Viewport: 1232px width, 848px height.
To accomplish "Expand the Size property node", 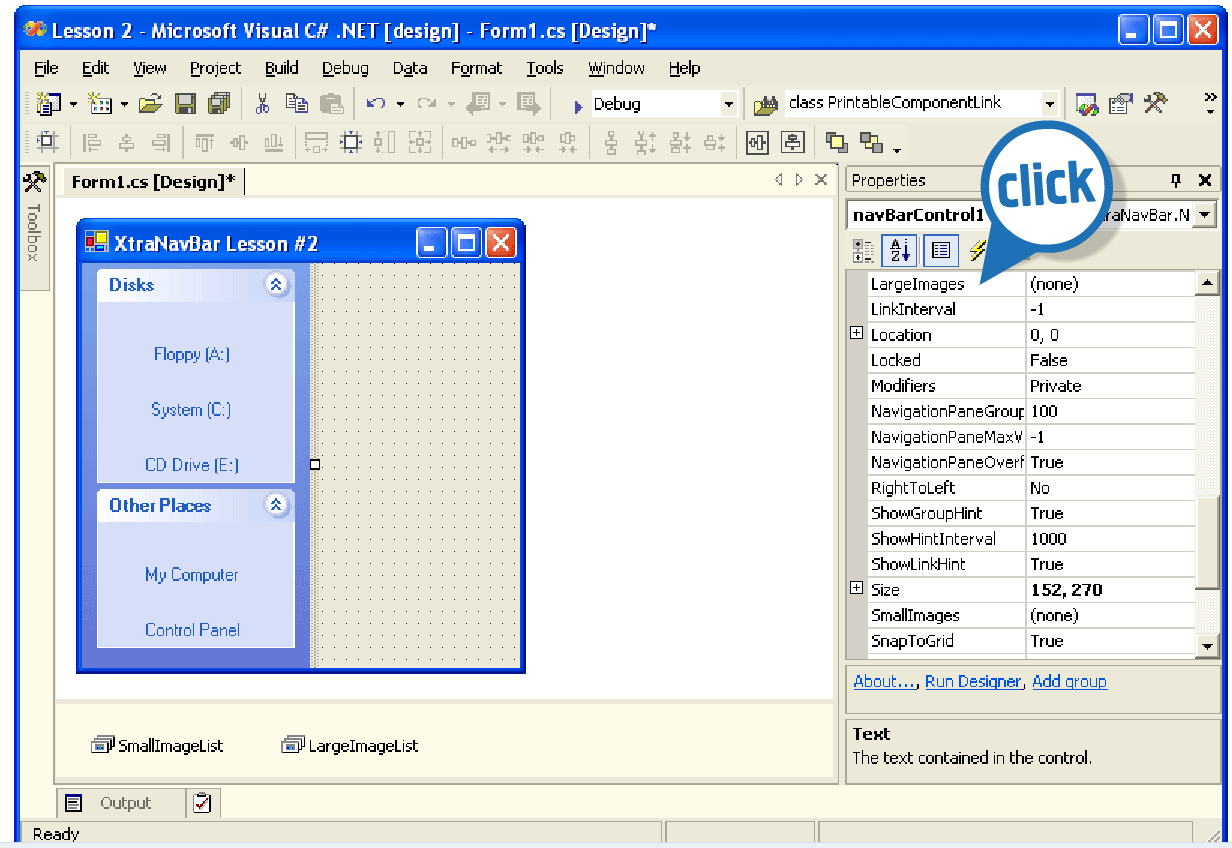I will tap(856, 589).
